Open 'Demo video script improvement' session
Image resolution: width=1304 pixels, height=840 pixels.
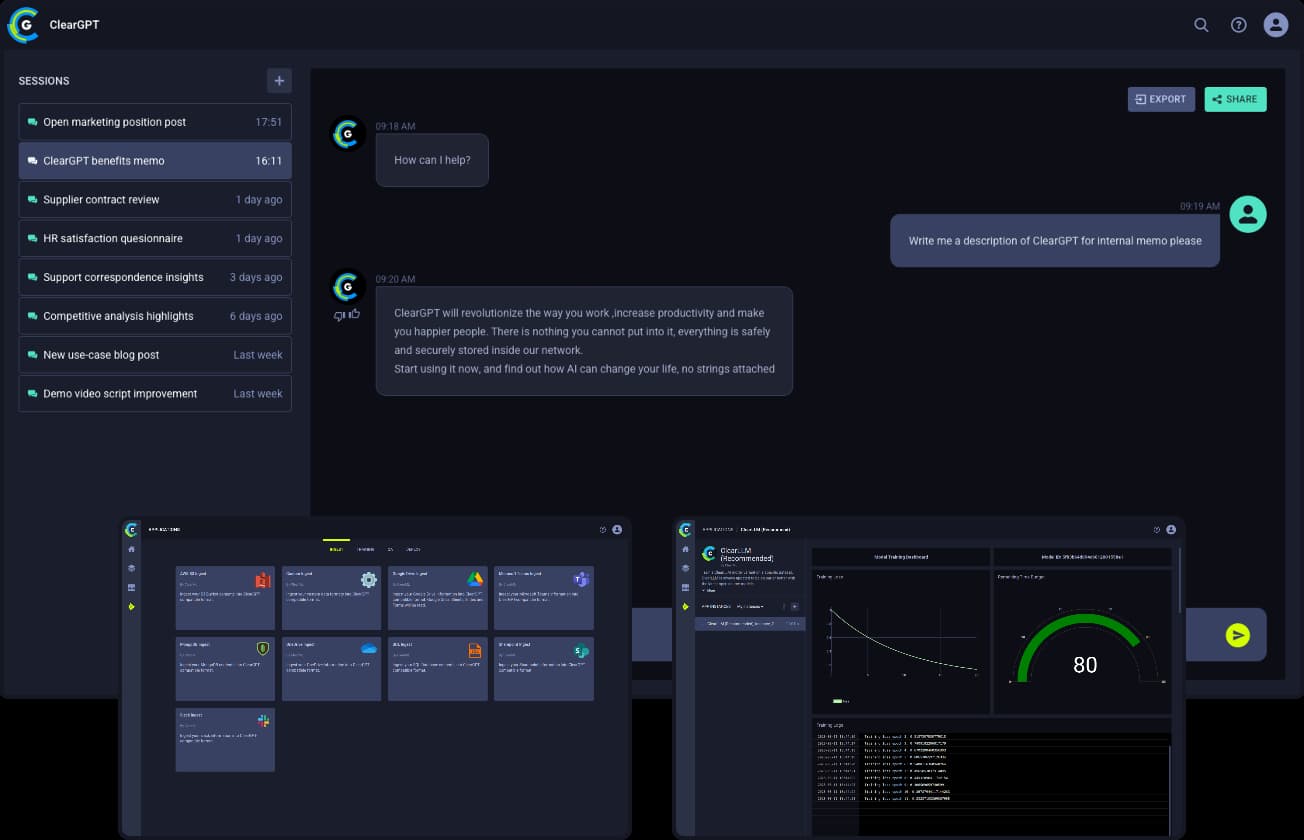155,394
